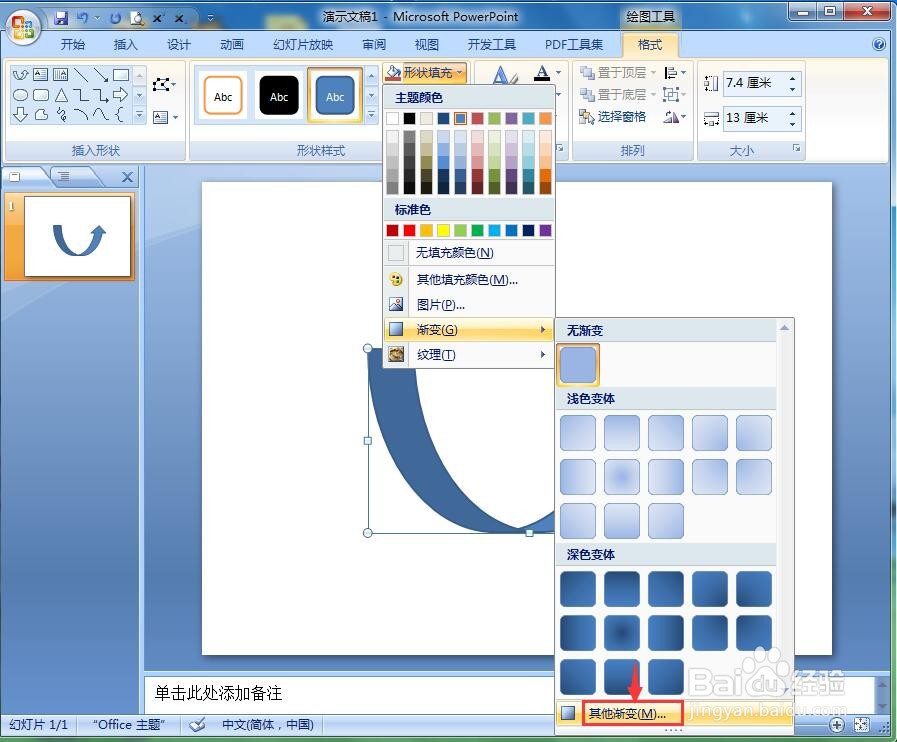
Task: Click the shape height field 7.4 厘米
Action: tap(755, 84)
